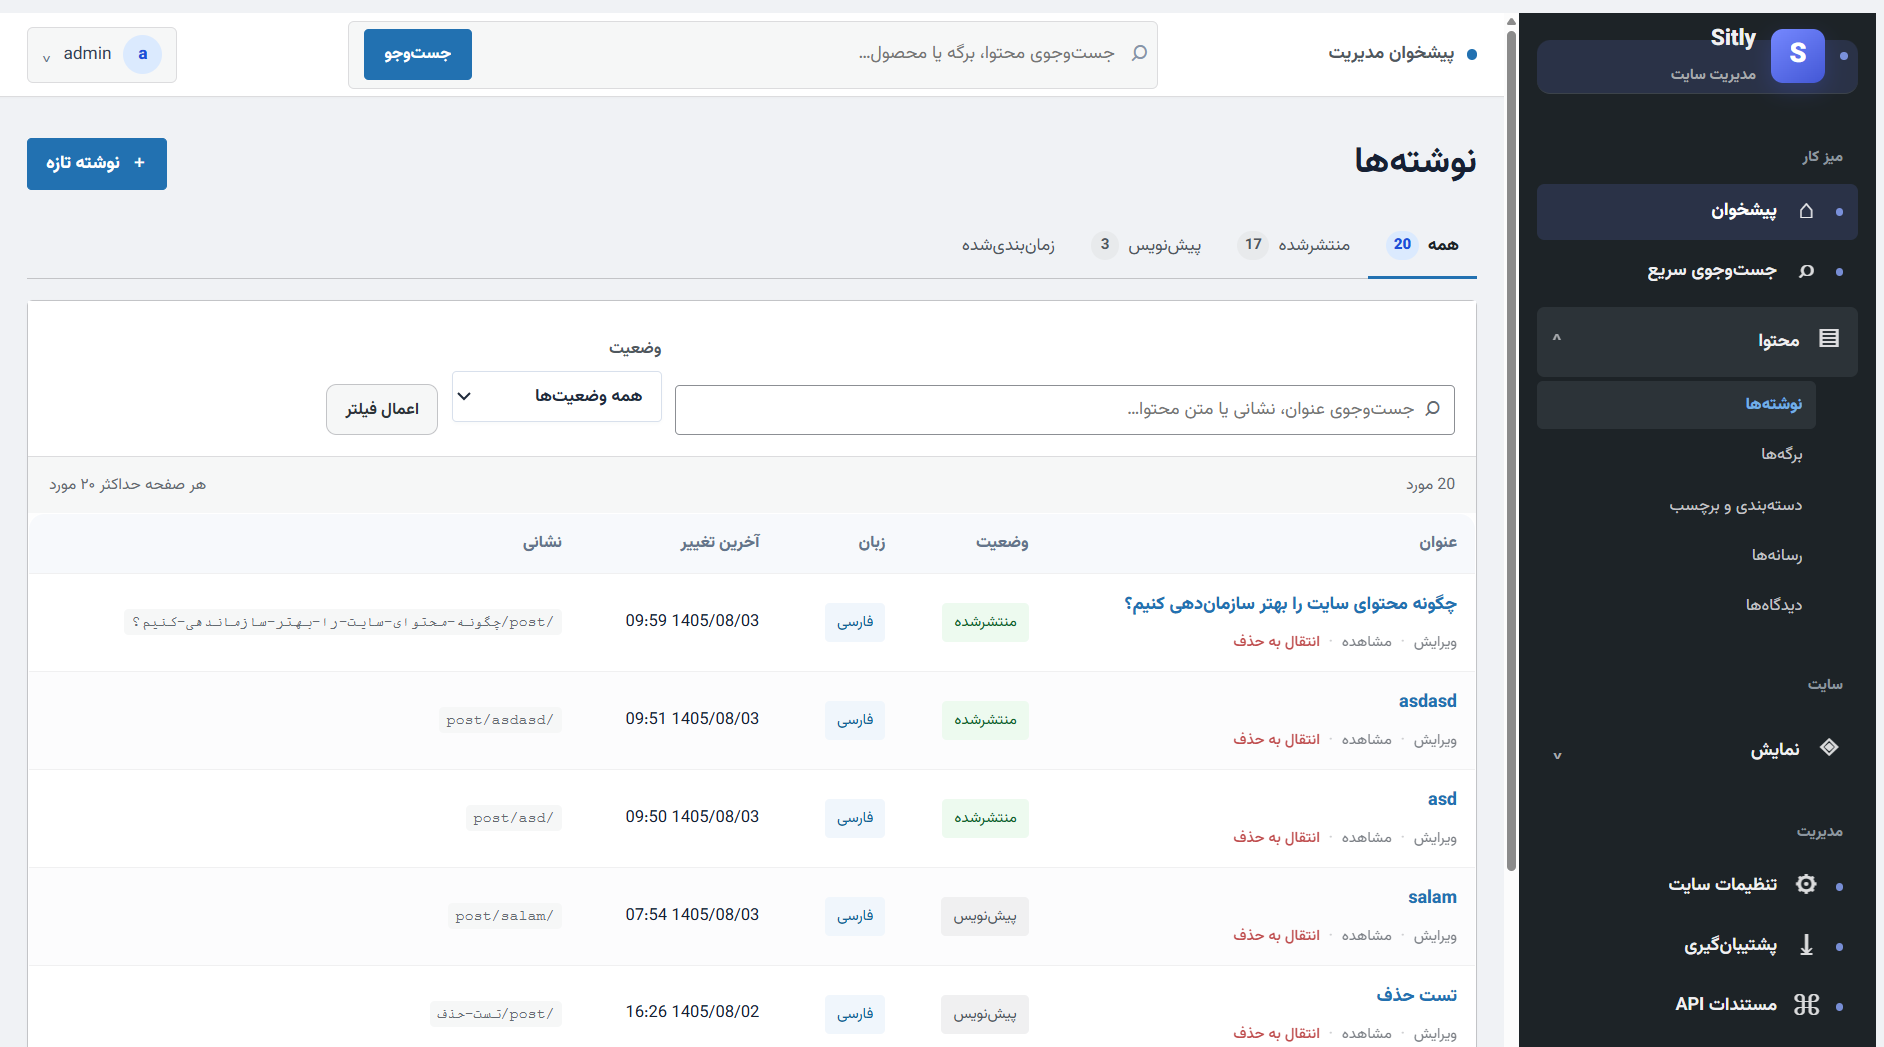Click the download icon for پشتیبان‌گیری
The width and height of the screenshot is (1884, 1047).
(1806, 945)
